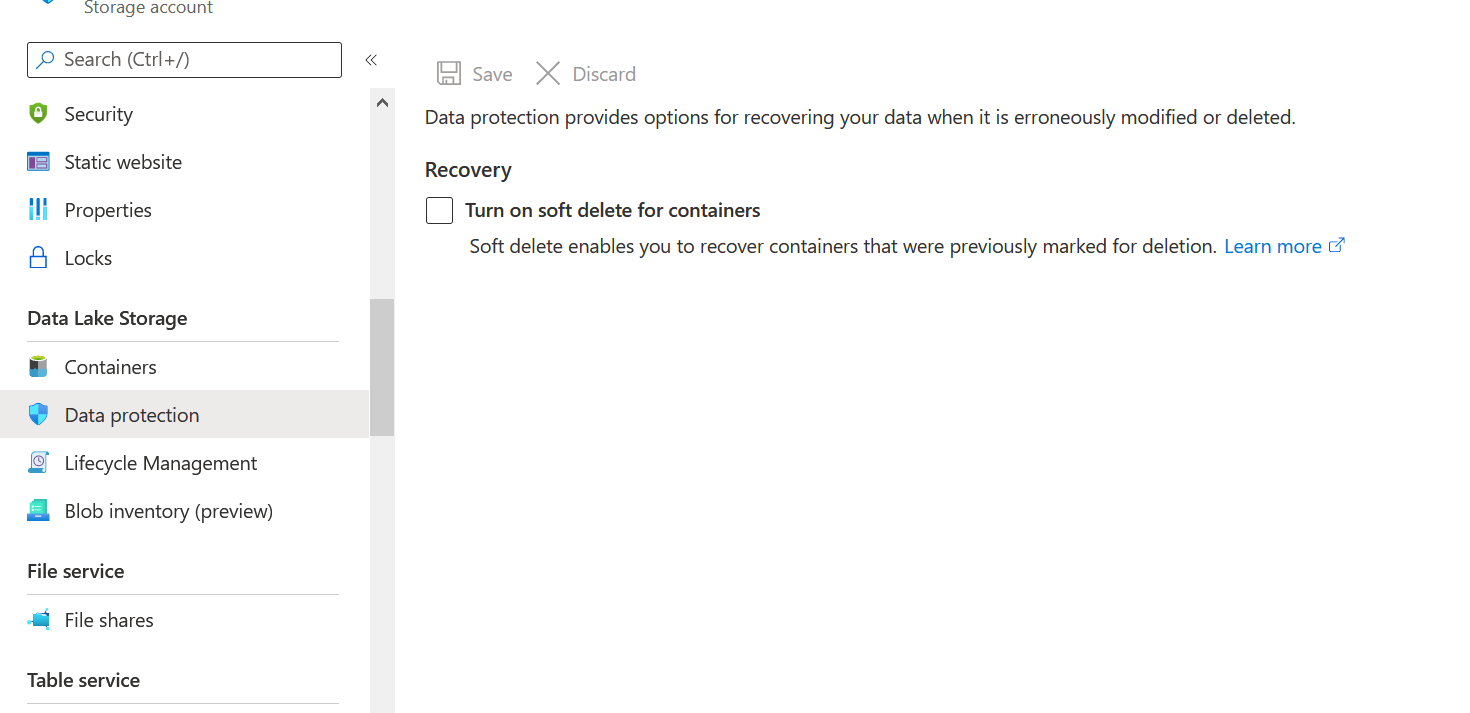Click the Blob inventory (preview) icon
Image resolution: width=1470 pixels, height=713 pixels.
(38, 510)
